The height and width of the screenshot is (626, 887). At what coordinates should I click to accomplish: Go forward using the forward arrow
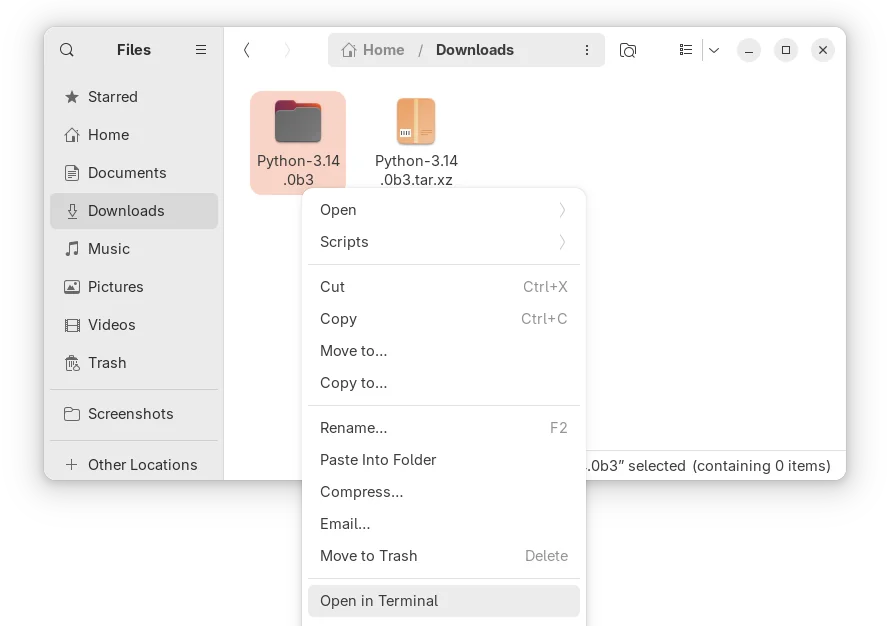click(x=287, y=50)
